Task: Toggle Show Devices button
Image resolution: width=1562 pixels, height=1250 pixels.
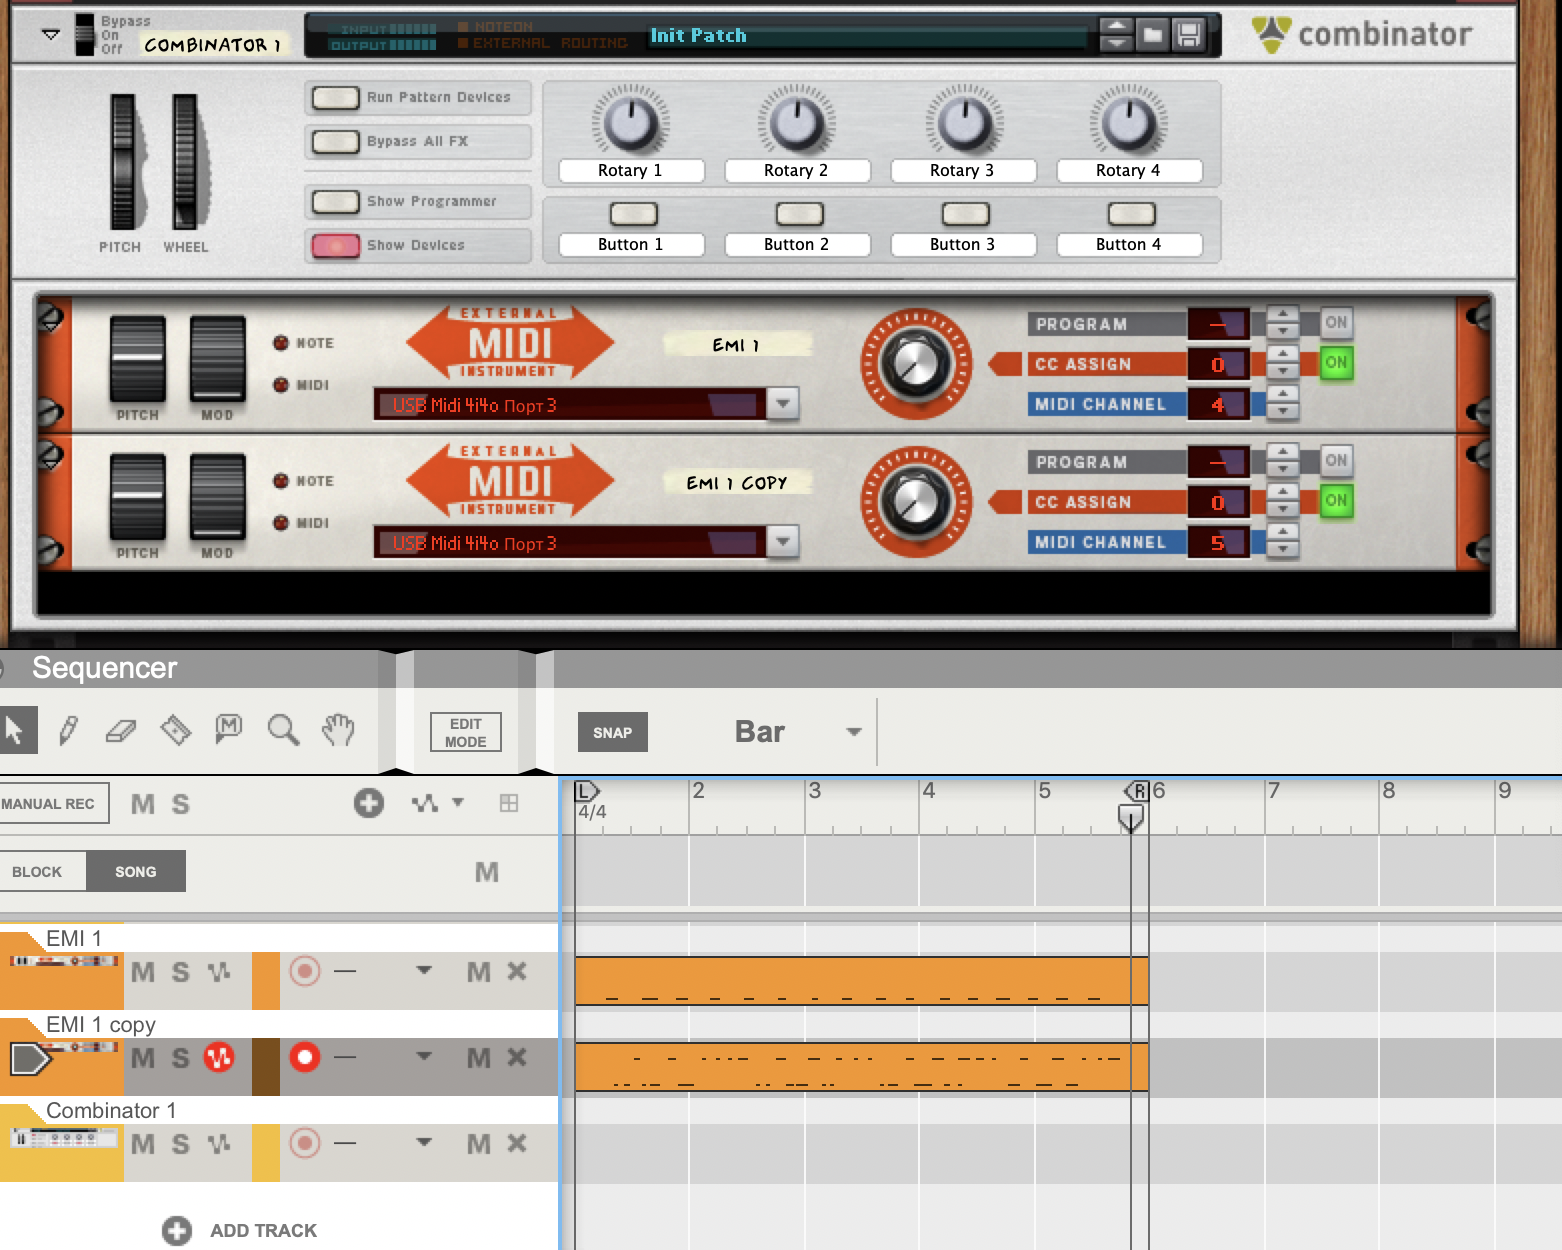Action: (x=335, y=245)
